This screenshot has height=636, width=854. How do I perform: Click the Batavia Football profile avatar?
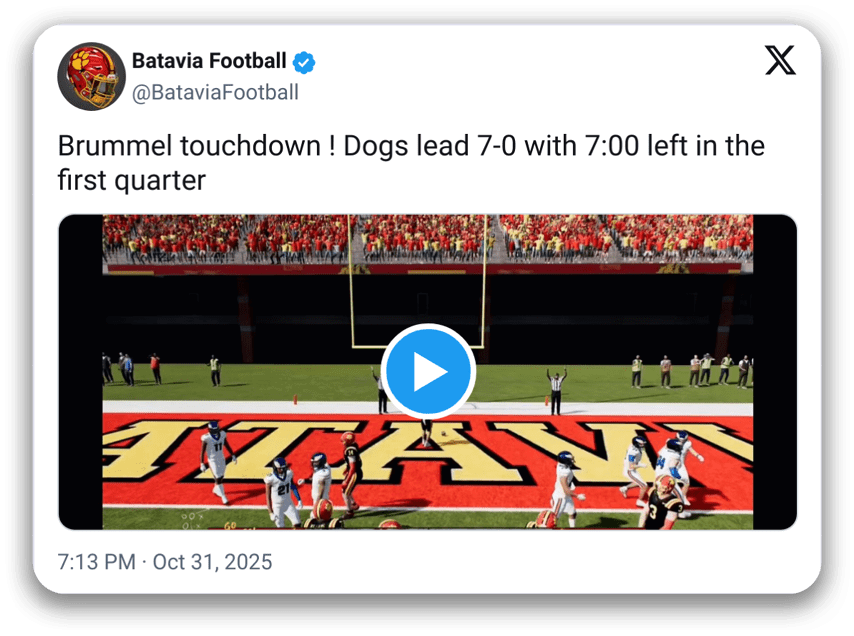(x=91, y=77)
